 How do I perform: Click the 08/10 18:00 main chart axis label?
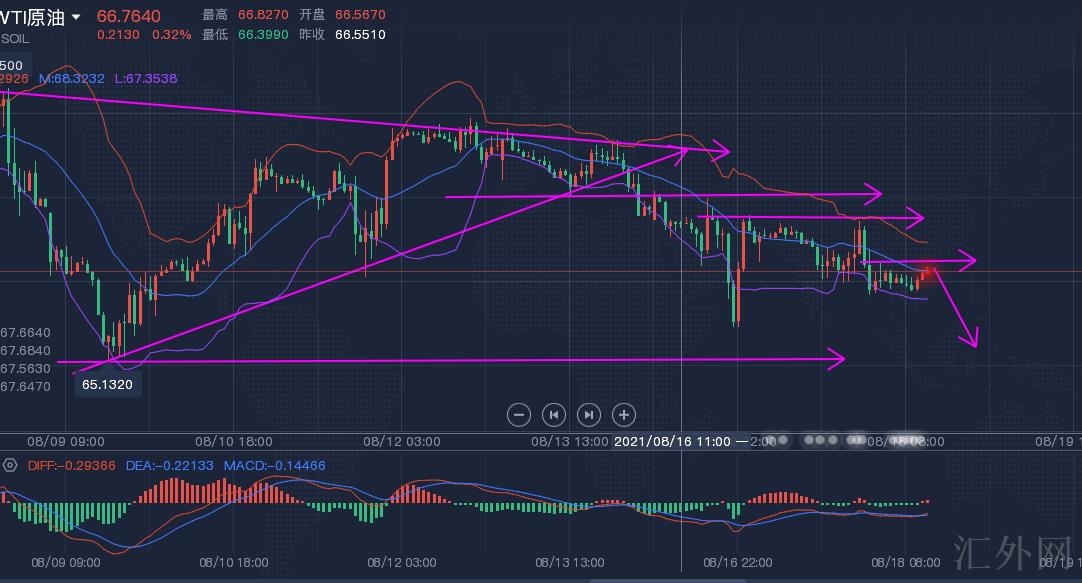(231, 440)
